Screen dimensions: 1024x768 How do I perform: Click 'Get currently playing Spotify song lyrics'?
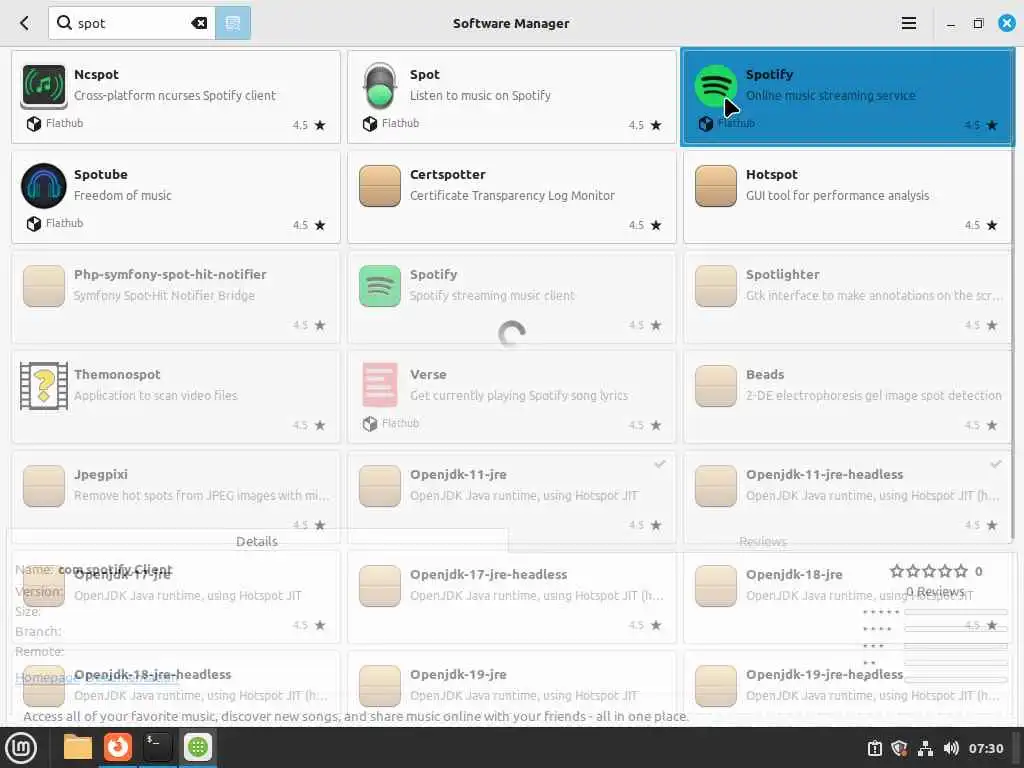[x=519, y=395]
